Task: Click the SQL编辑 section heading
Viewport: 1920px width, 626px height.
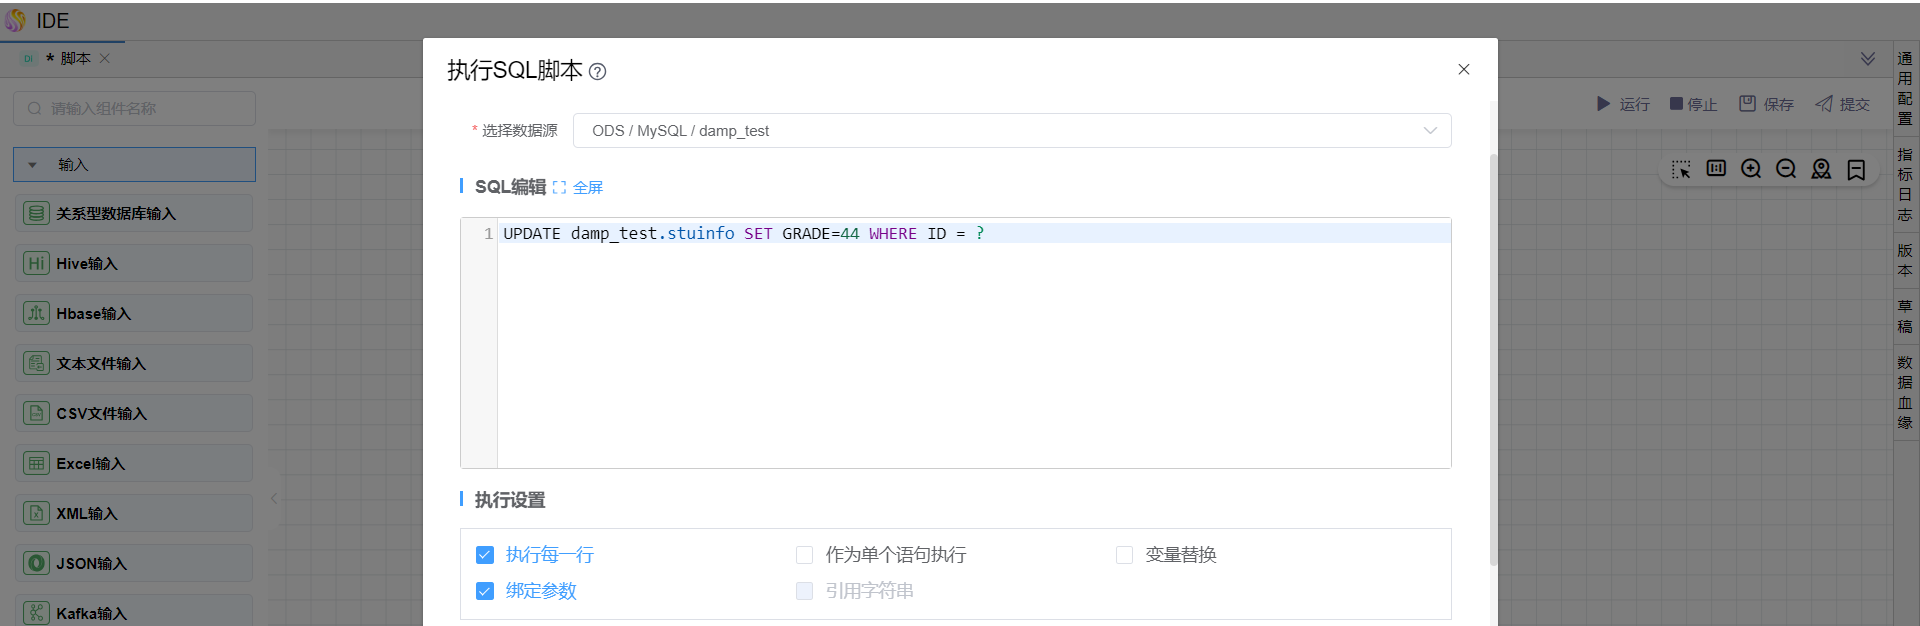Action: (510, 187)
